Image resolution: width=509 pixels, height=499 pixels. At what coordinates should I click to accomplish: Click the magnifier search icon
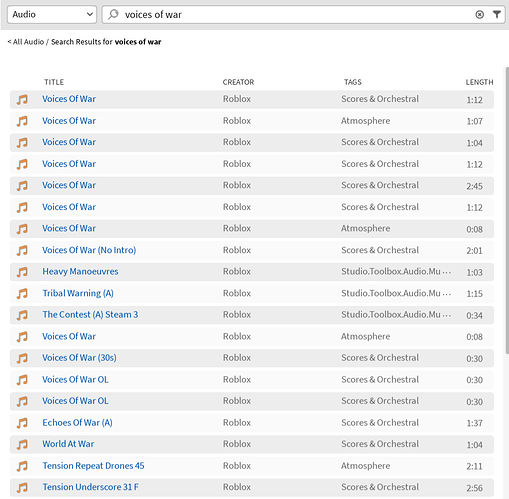[113, 14]
